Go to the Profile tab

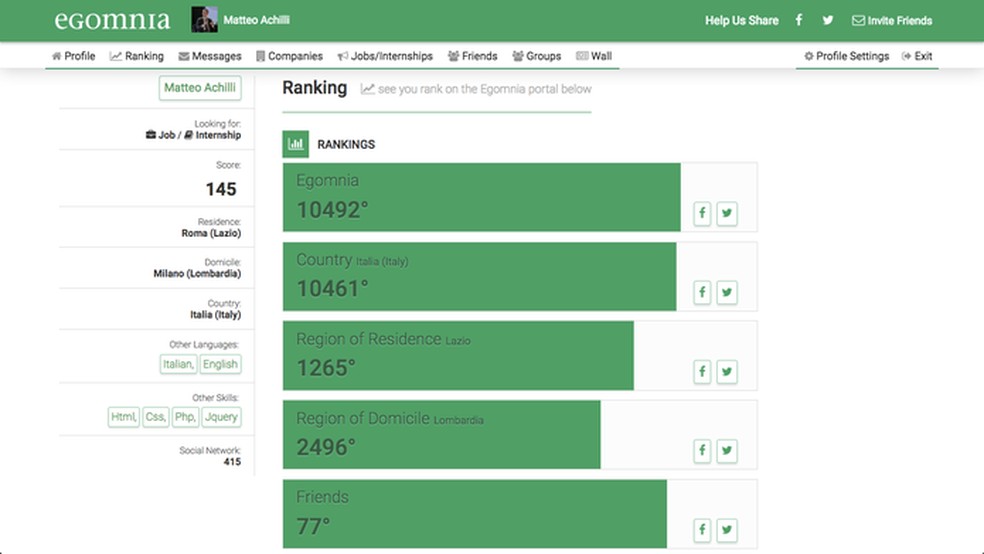tap(73, 56)
